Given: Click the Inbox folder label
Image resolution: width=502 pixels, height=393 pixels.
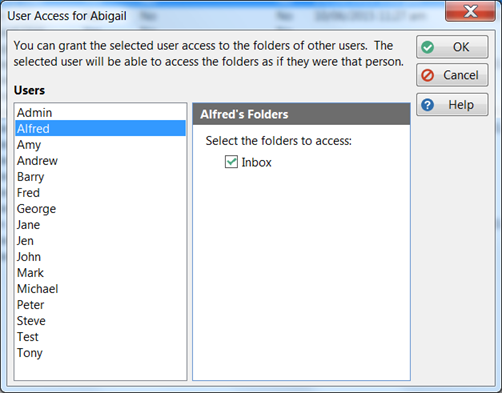Looking at the screenshot, I should point(256,162).
